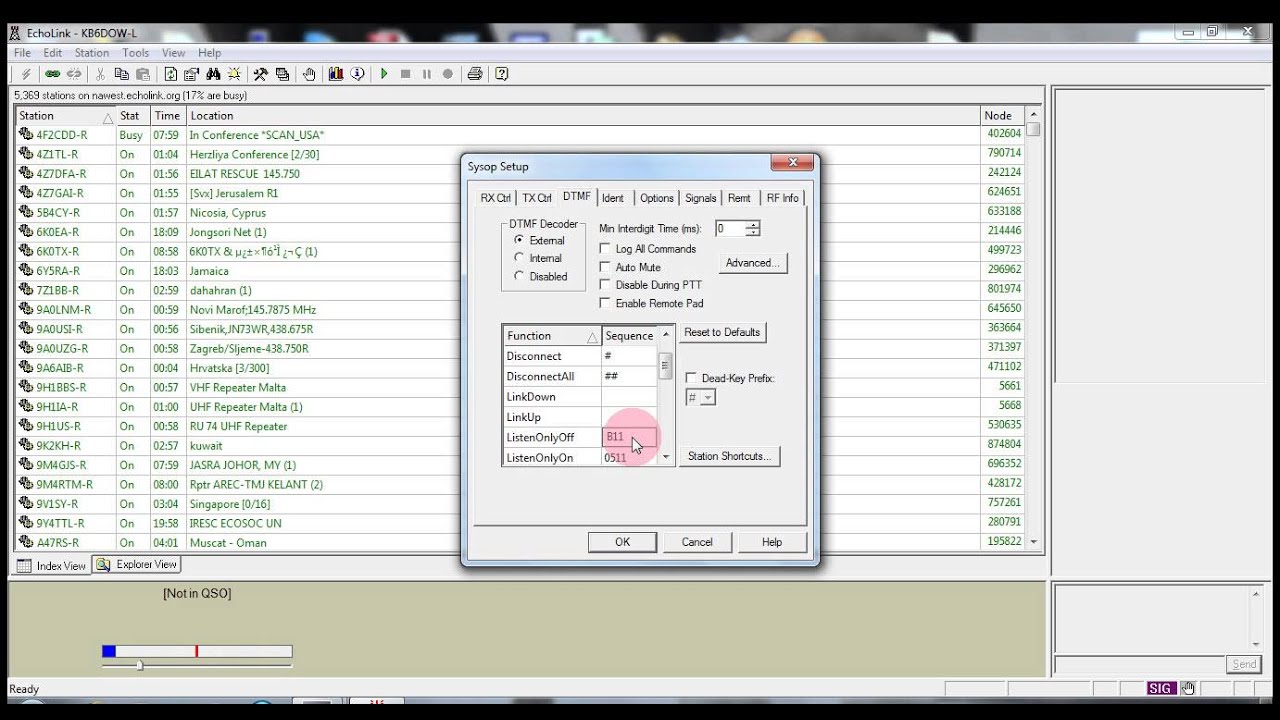Click the Refresh station list icon

171,74
